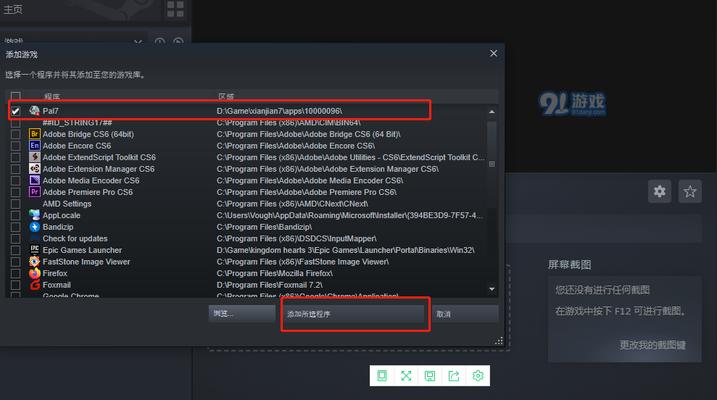The image size is (717, 400).
Task: Click the program list scroll down arrow
Action: click(x=492, y=289)
